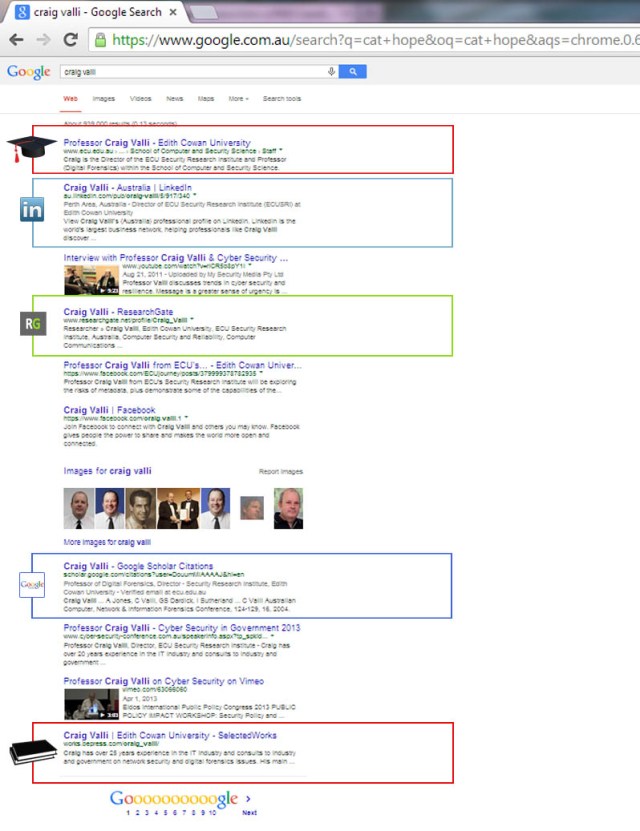Viewport: 640px width, 831px height.
Task: Click the blue magnifier search button
Action: click(x=352, y=72)
